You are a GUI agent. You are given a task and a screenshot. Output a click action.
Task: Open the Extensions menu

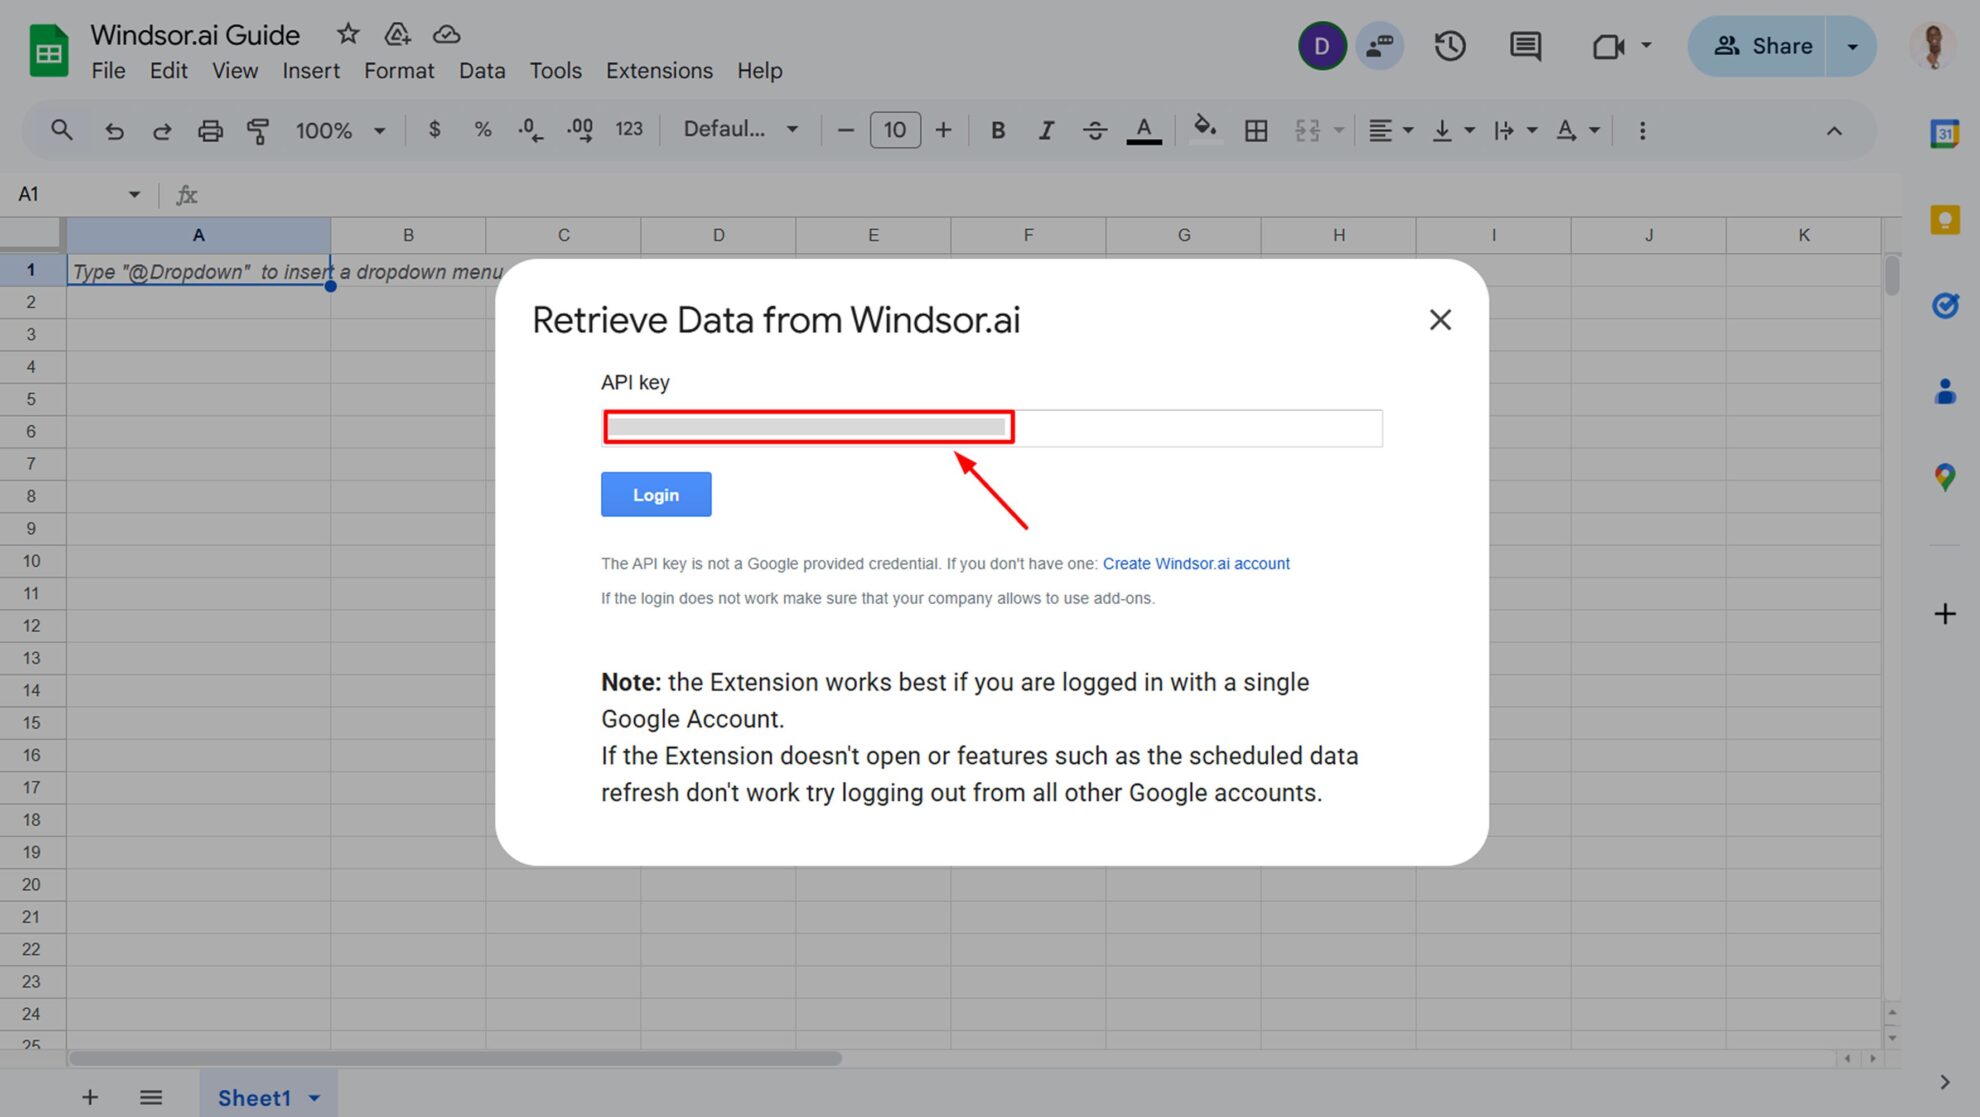[x=659, y=71]
